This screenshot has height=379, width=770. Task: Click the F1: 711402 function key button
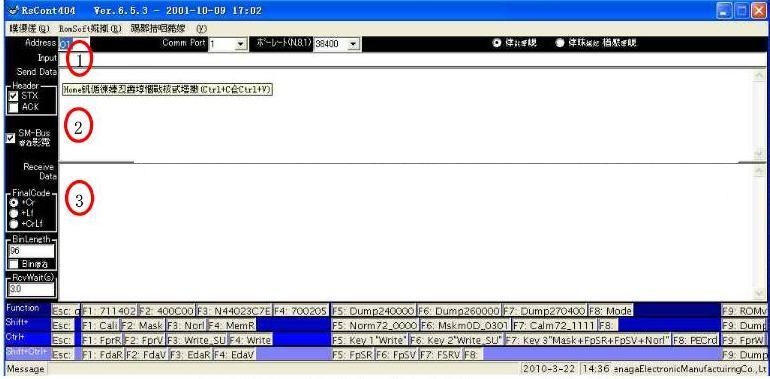tap(110, 311)
